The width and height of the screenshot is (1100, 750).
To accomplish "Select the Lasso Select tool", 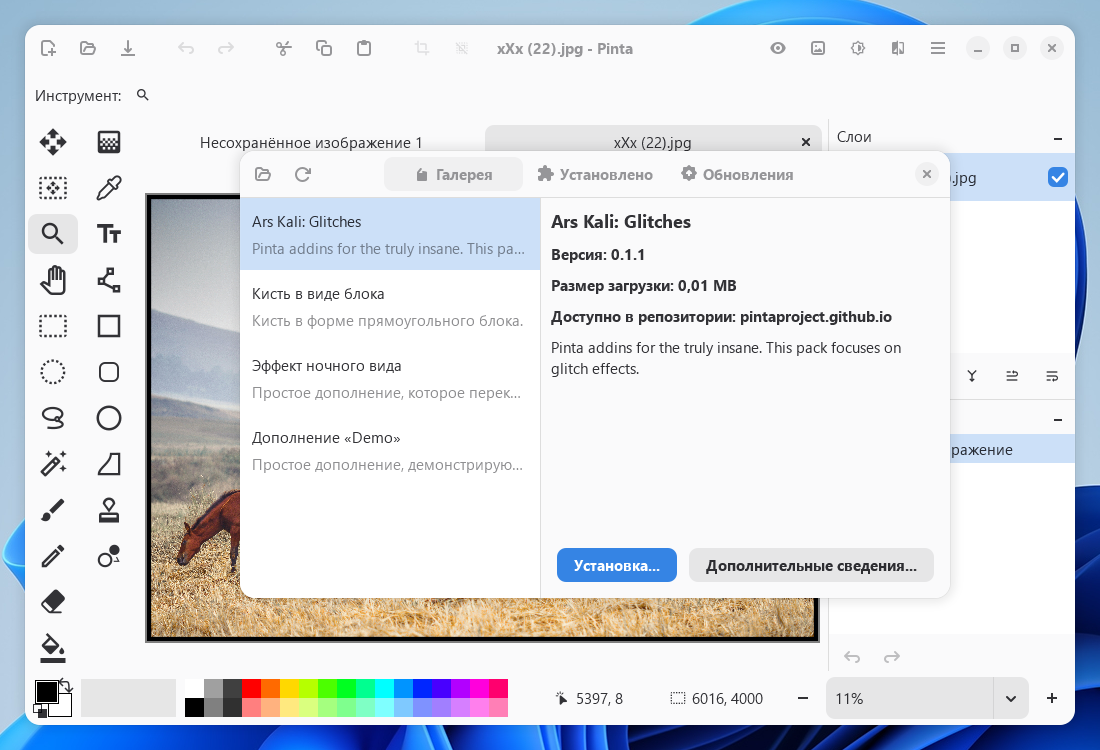I will coord(53,418).
